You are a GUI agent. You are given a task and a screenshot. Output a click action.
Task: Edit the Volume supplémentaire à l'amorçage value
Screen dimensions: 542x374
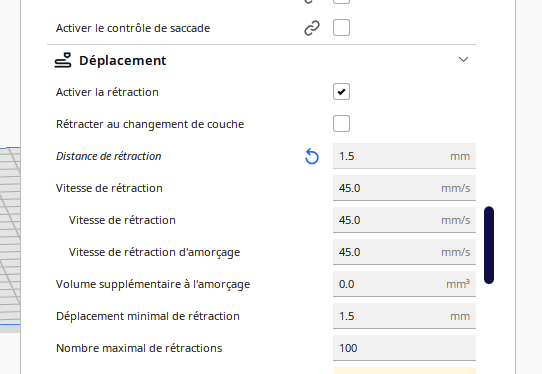404,284
